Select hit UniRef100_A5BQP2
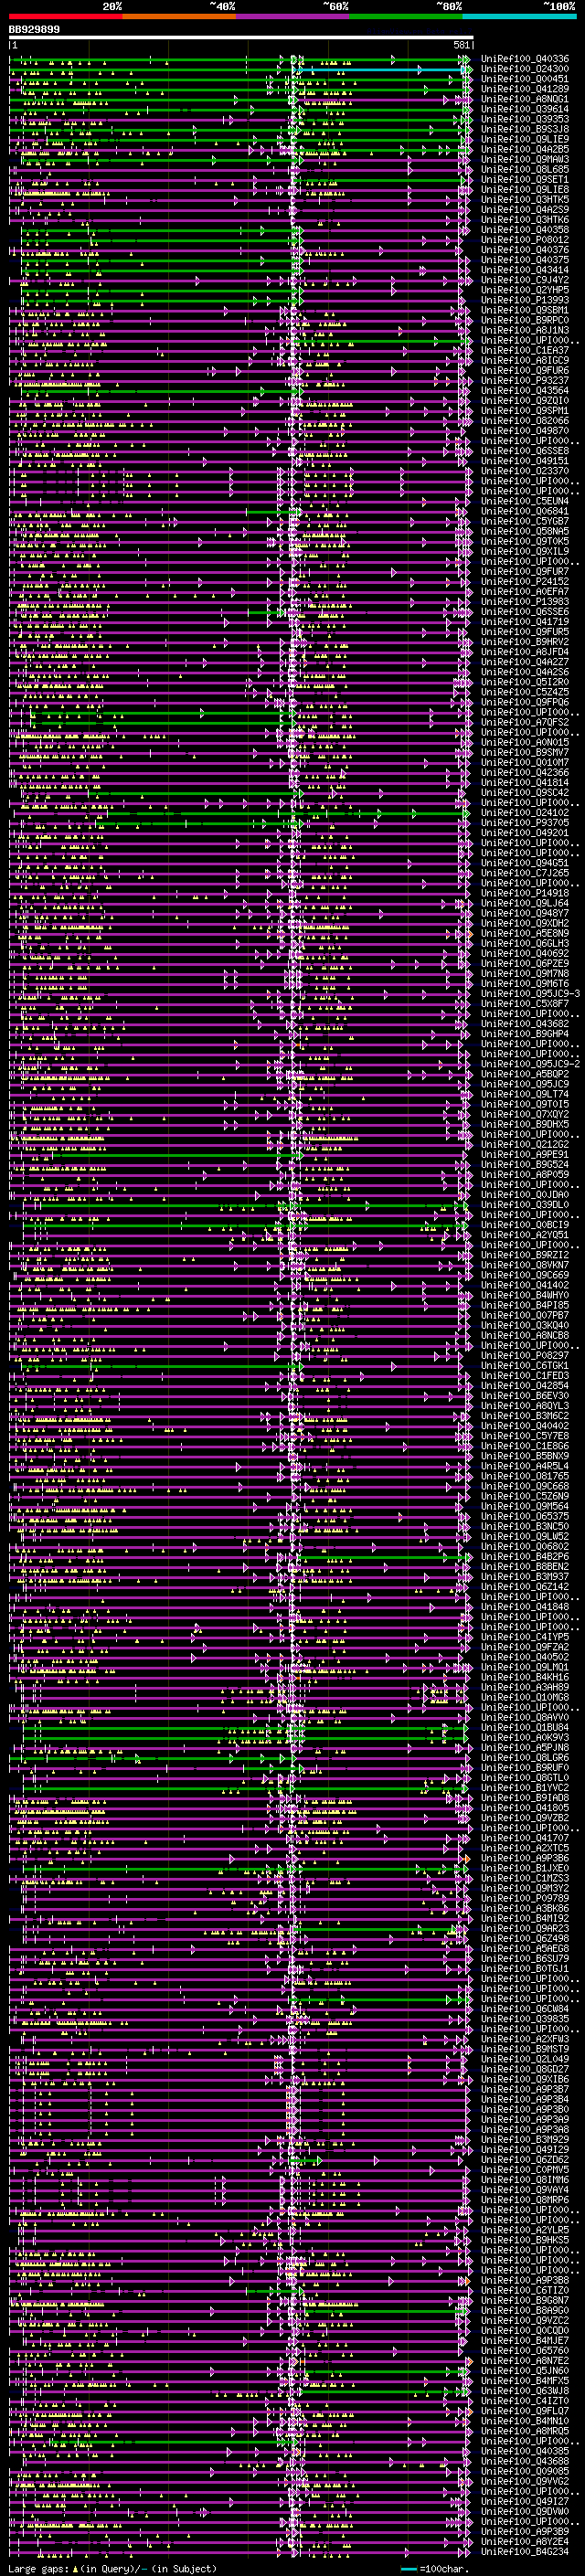585x2576 pixels. pyautogui.click(x=525, y=1074)
